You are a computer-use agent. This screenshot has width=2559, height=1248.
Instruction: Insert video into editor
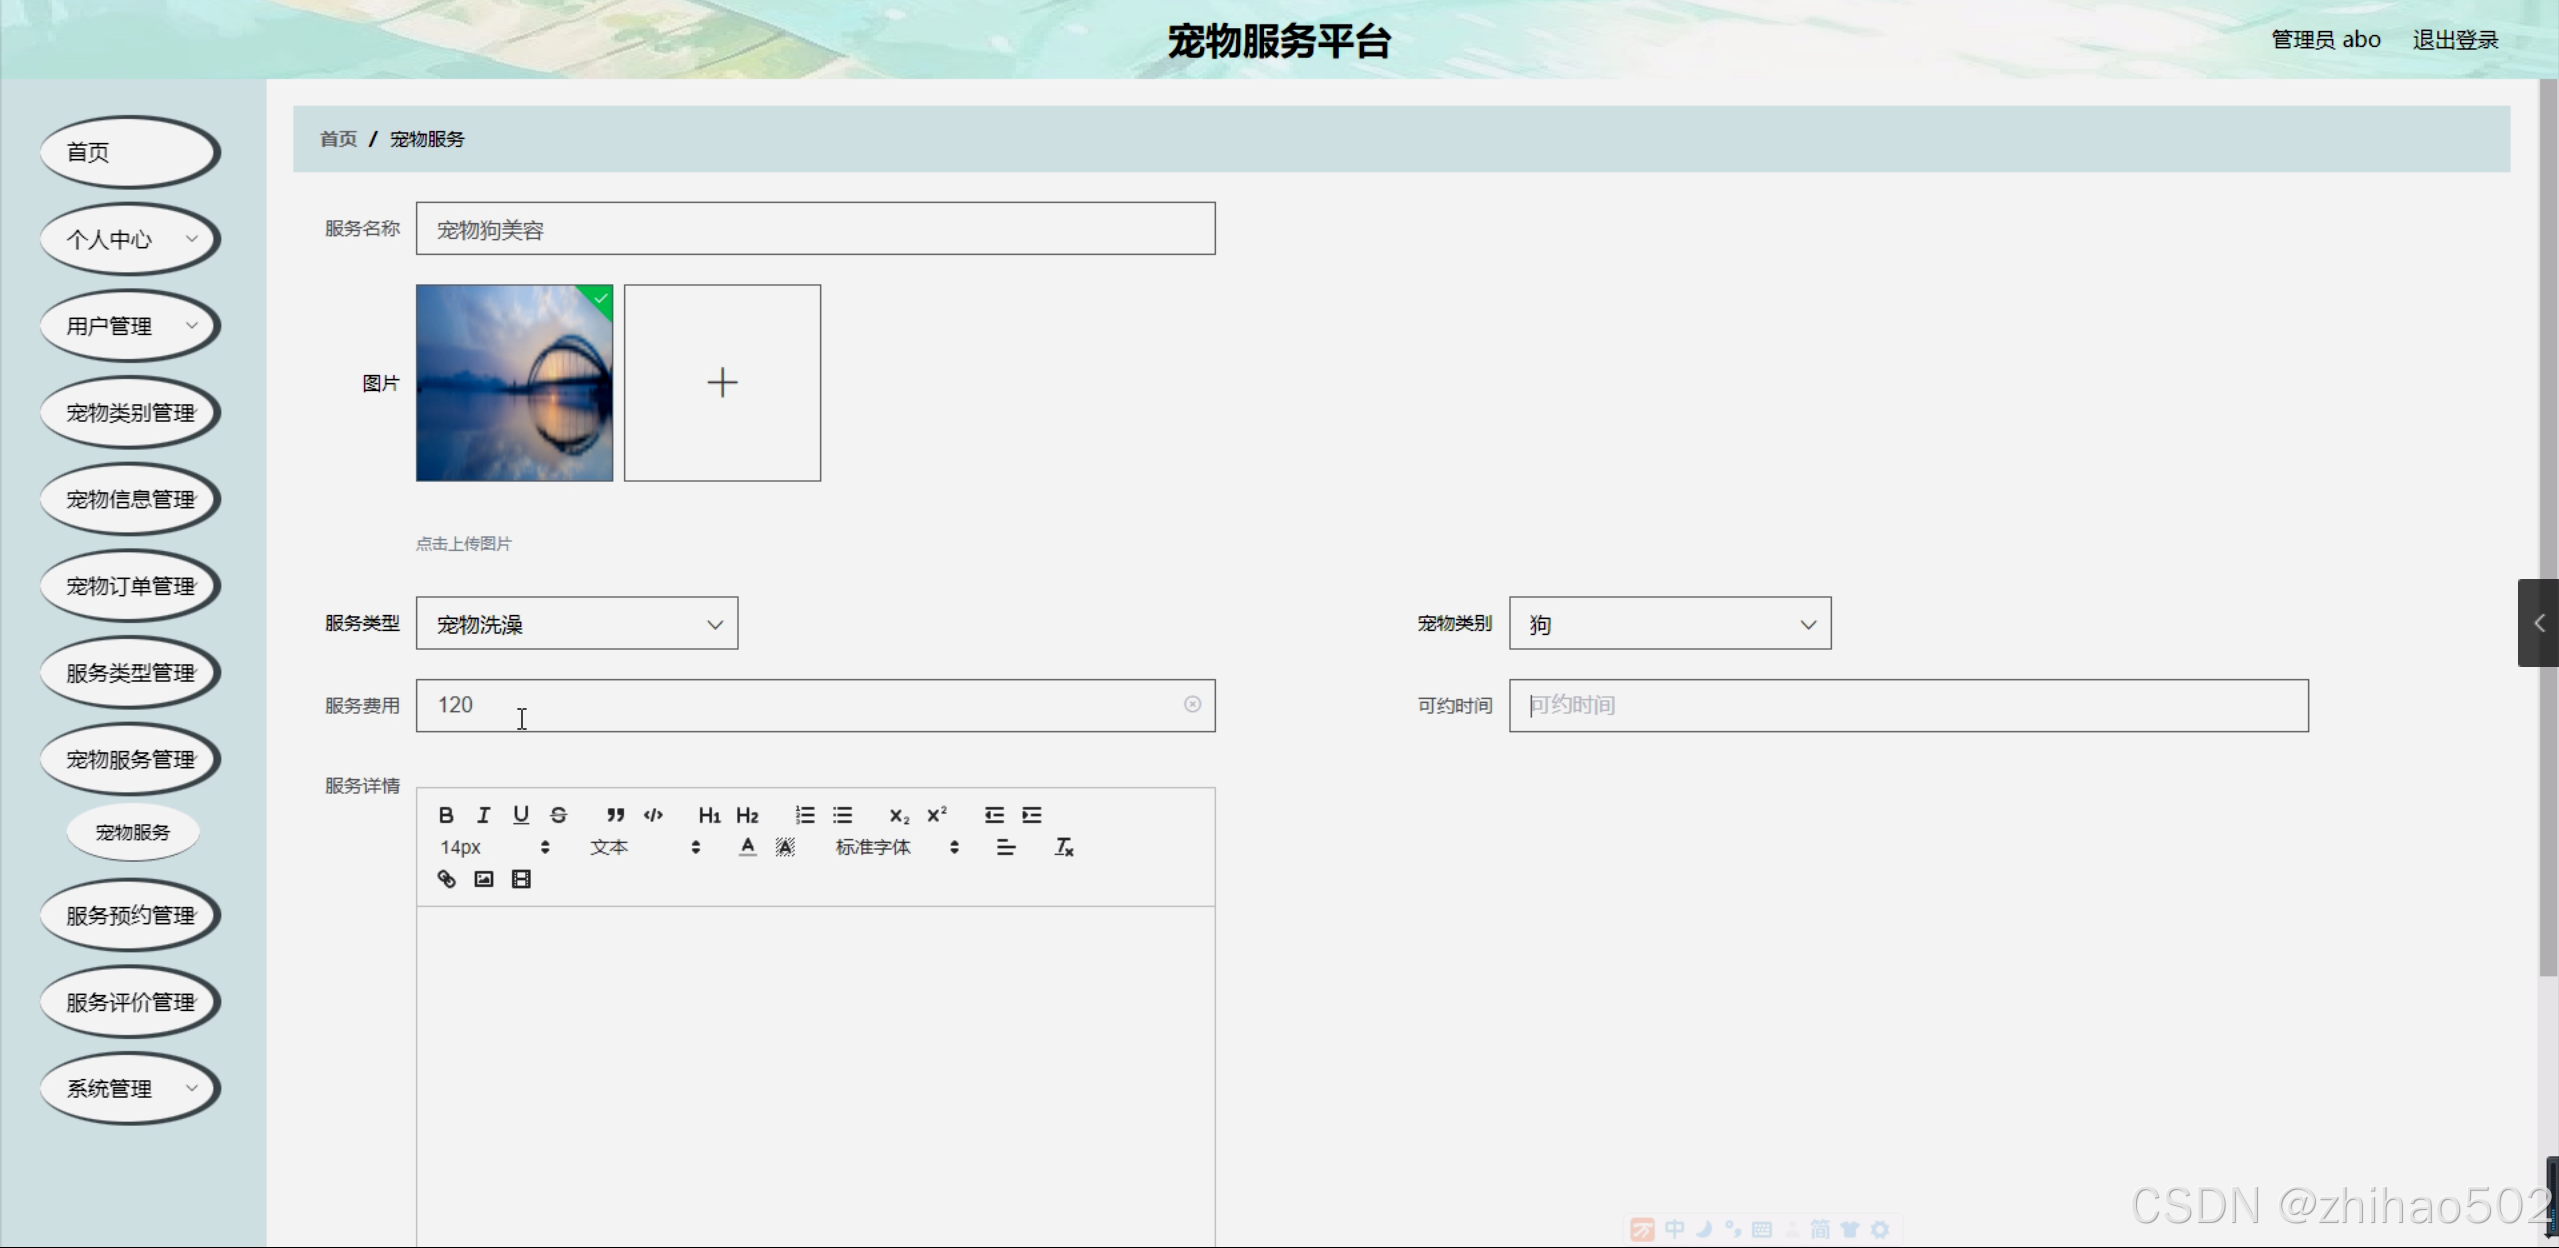[521, 879]
